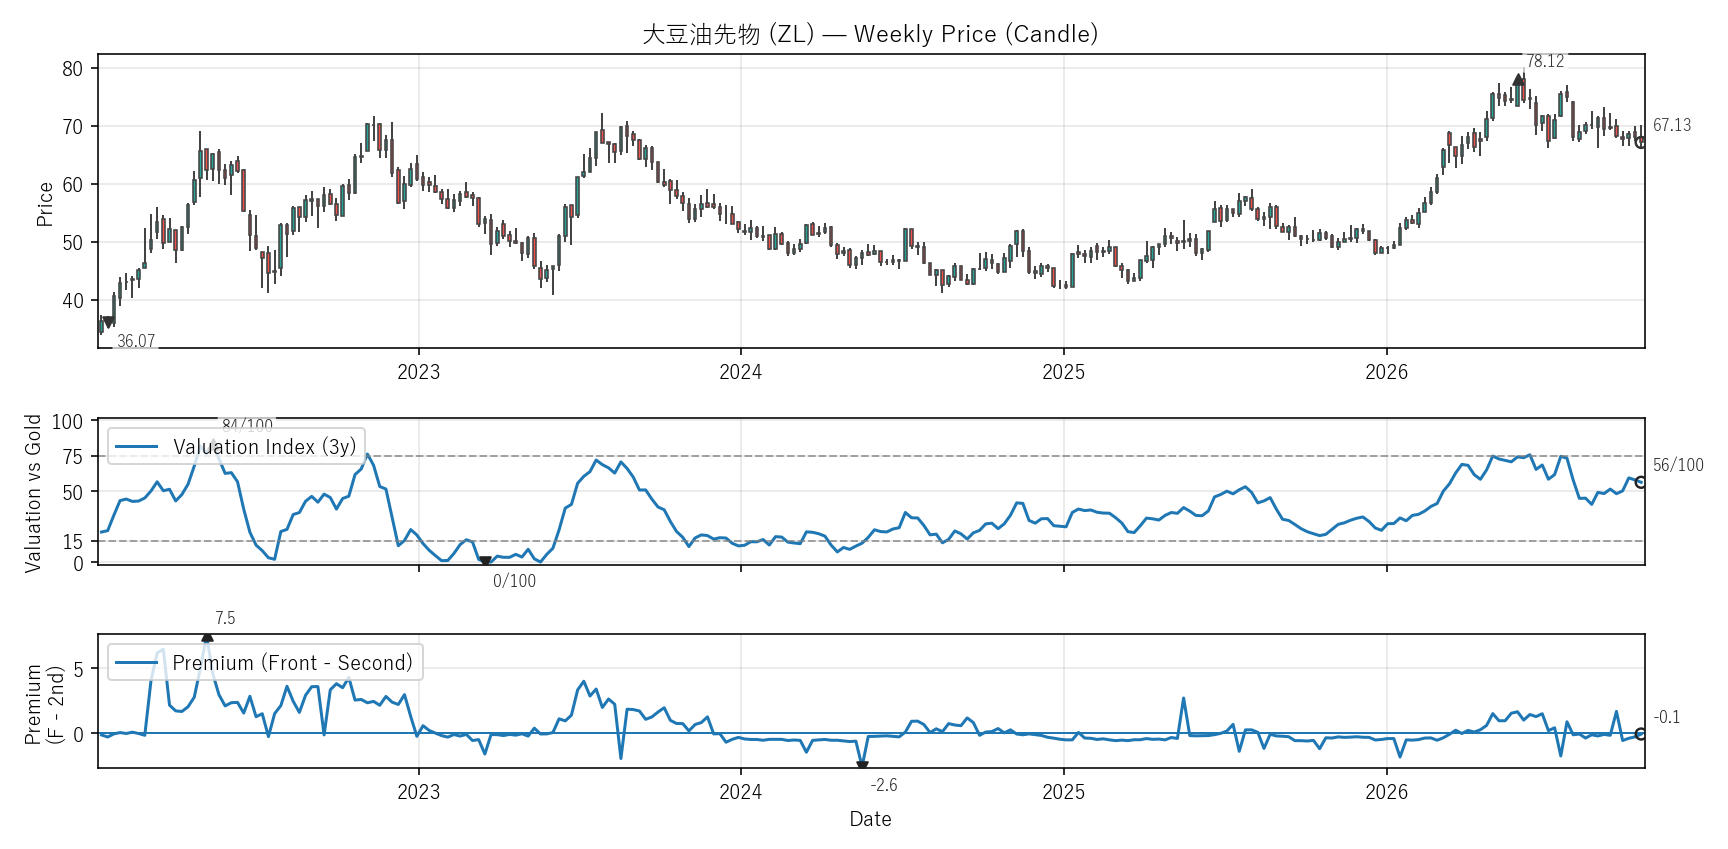The image size is (1728, 849).
Task: Click the 'Price' y-axis label
Action: coord(44,203)
